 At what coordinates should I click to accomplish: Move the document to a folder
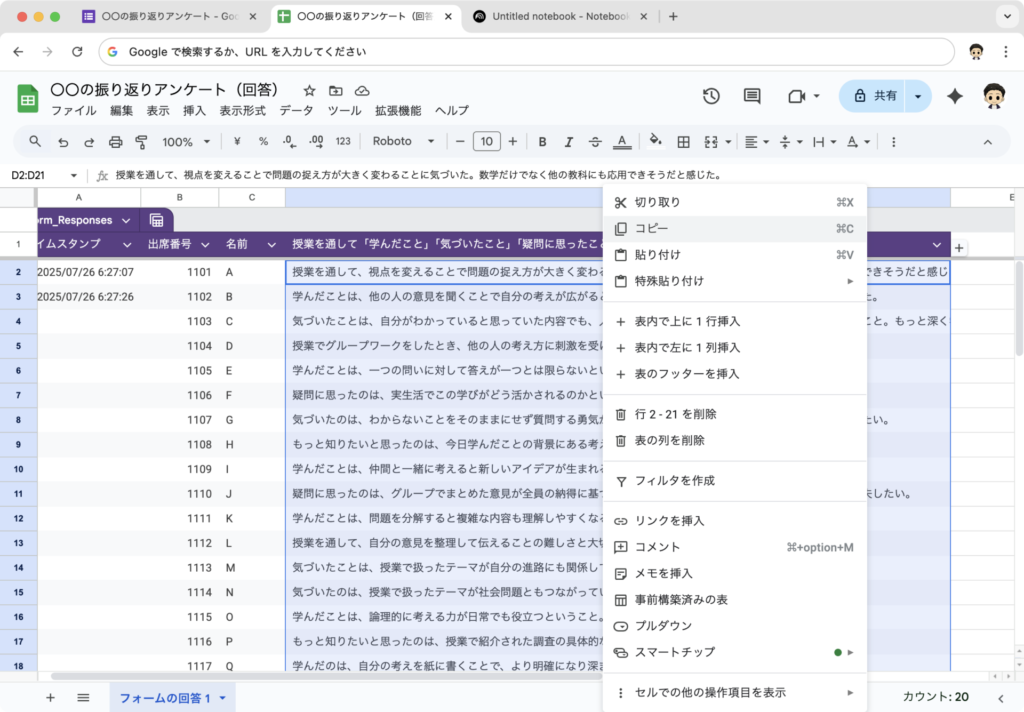click(x=336, y=91)
